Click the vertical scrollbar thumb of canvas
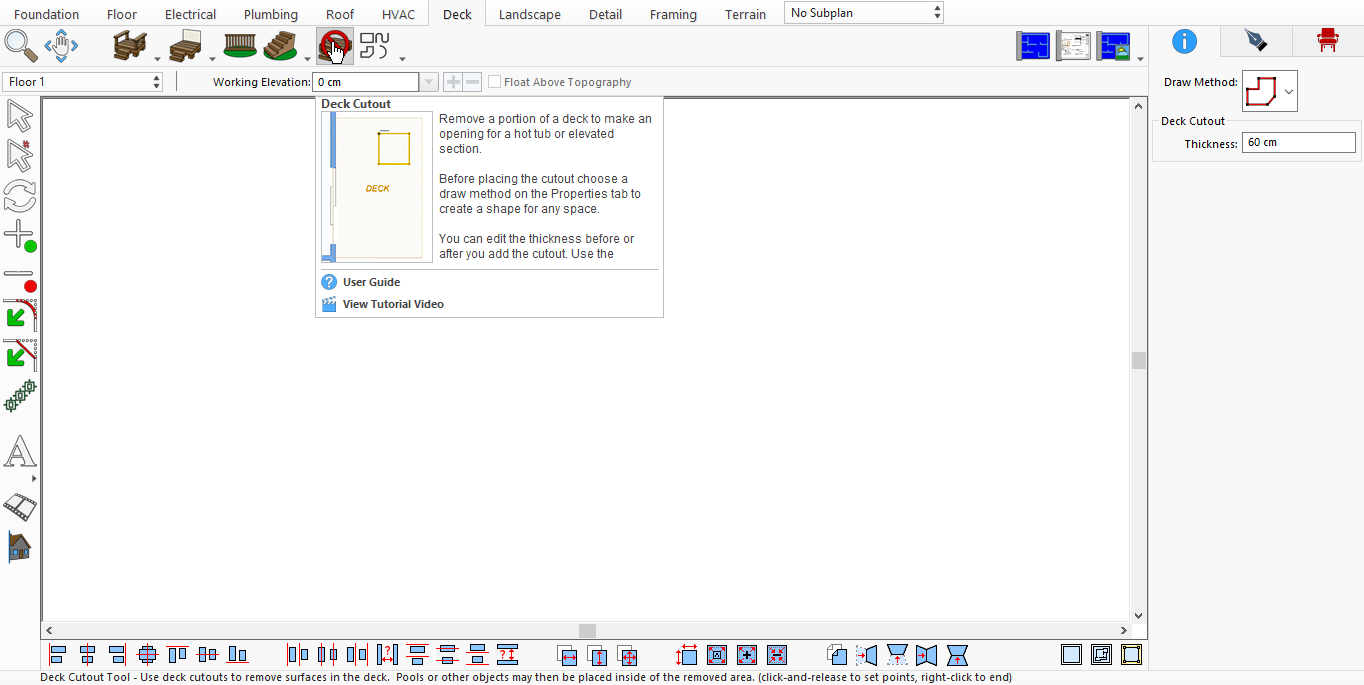Viewport: 1364px width, 685px height. 1138,360
